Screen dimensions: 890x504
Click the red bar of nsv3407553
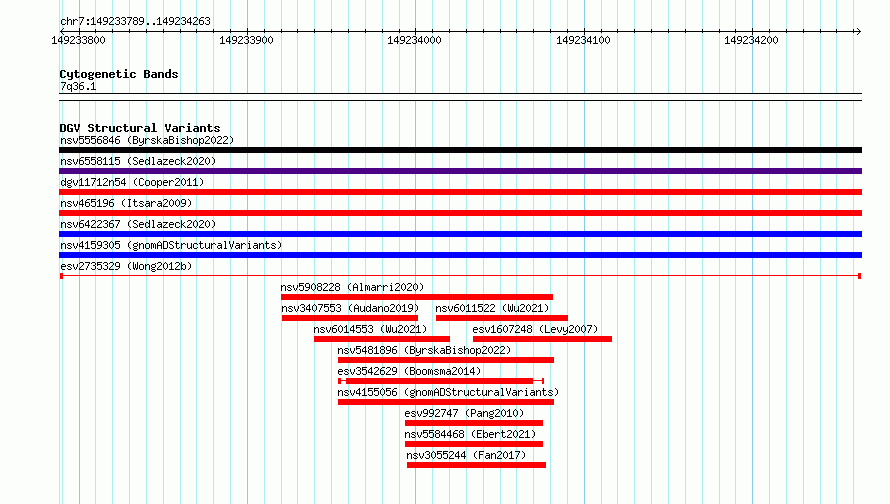350,318
